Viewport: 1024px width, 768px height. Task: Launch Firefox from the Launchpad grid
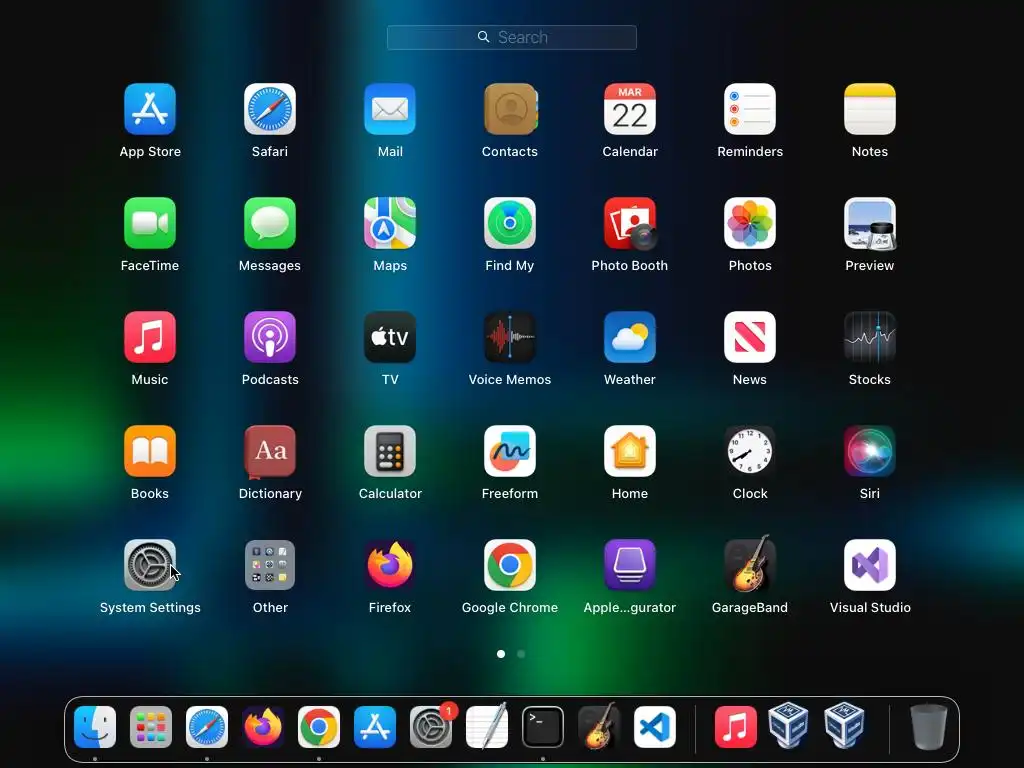390,565
